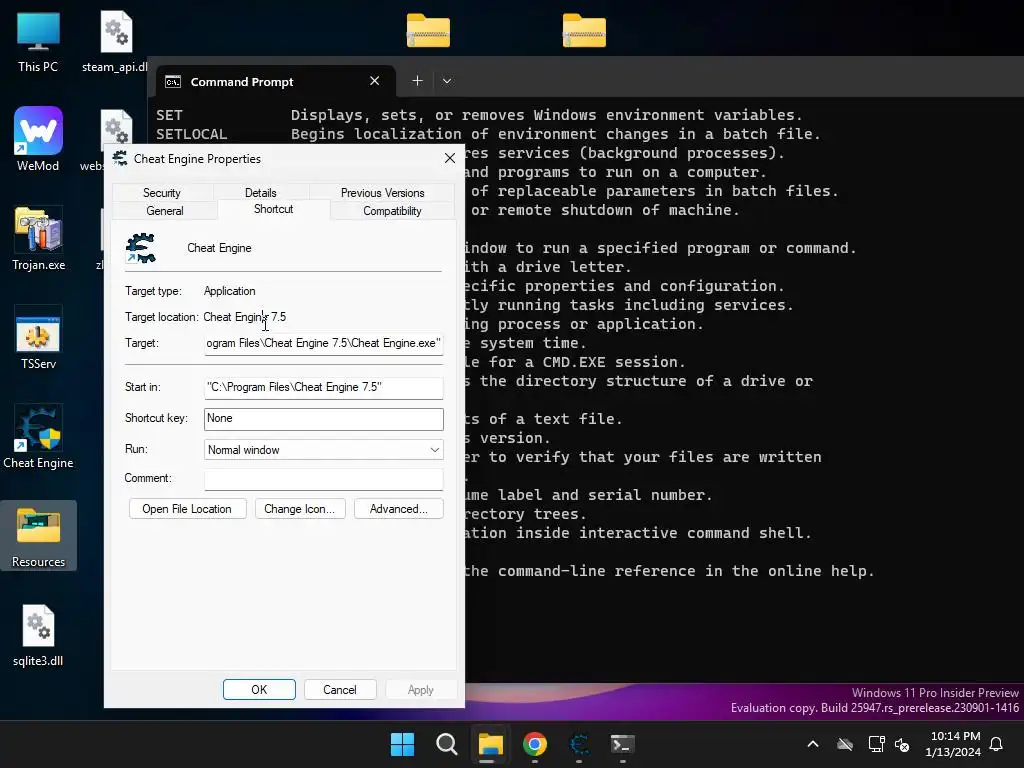The image size is (1024, 768).
Task: Close the Cheat Engine Properties window
Action: tap(450, 159)
